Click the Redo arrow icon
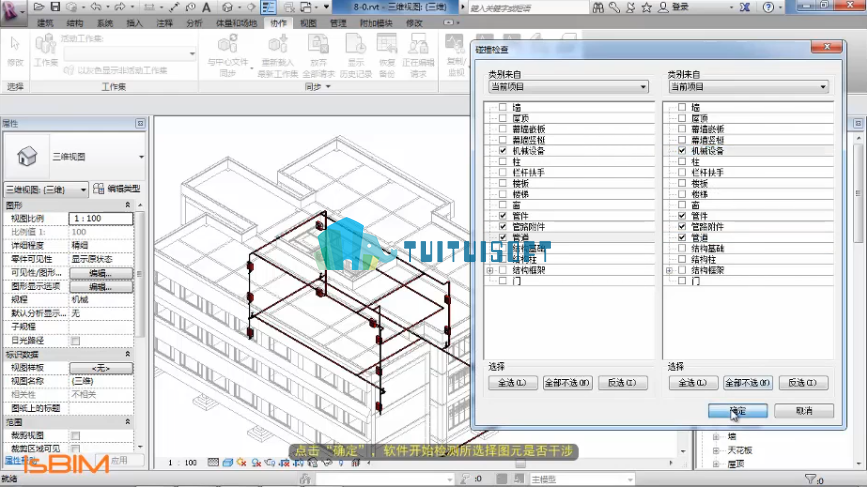The height and width of the screenshot is (487, 867). pyautogui.click(x=119, y=7)
